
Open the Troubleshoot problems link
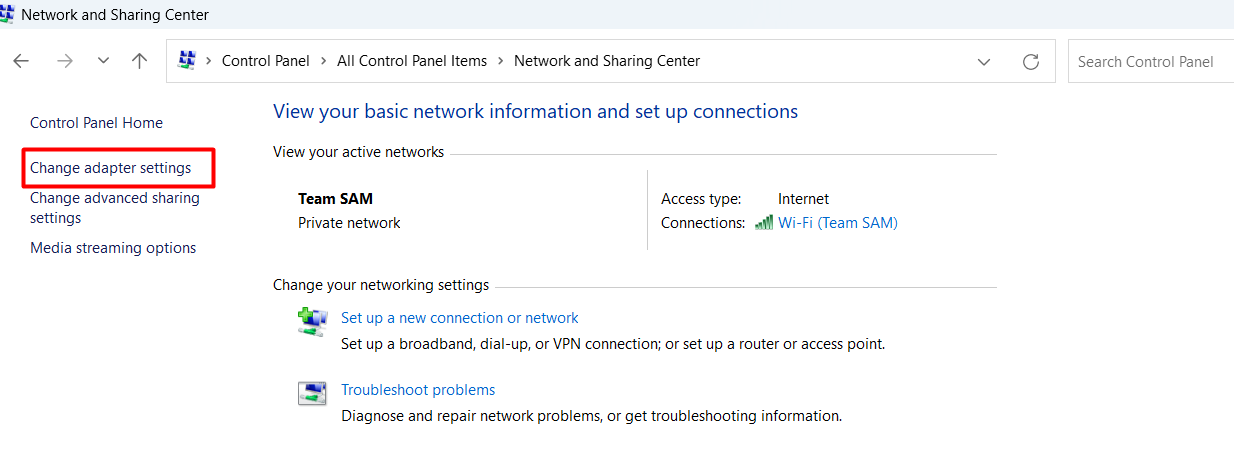click(x=418, y=390)
